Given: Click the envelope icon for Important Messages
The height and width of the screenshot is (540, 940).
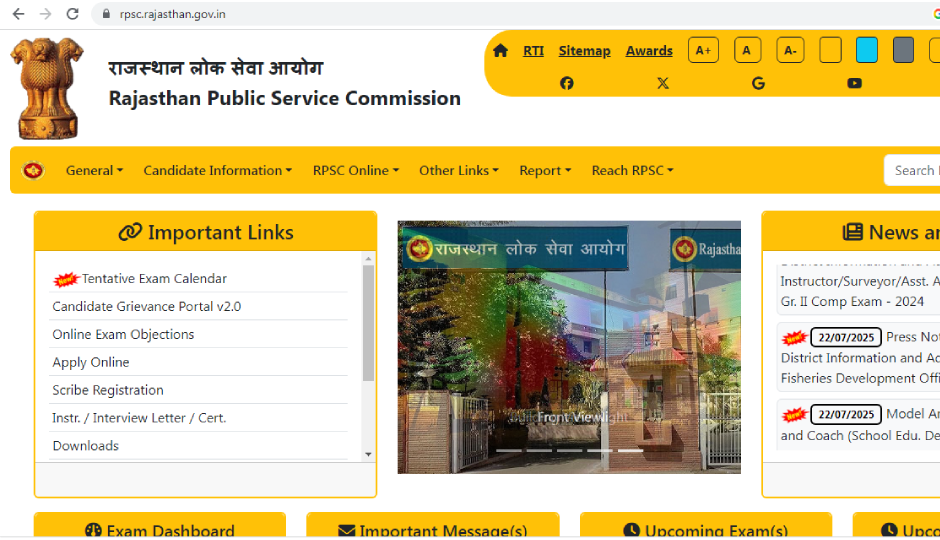Looking at the screenshot, I should (x=347, y=531).
